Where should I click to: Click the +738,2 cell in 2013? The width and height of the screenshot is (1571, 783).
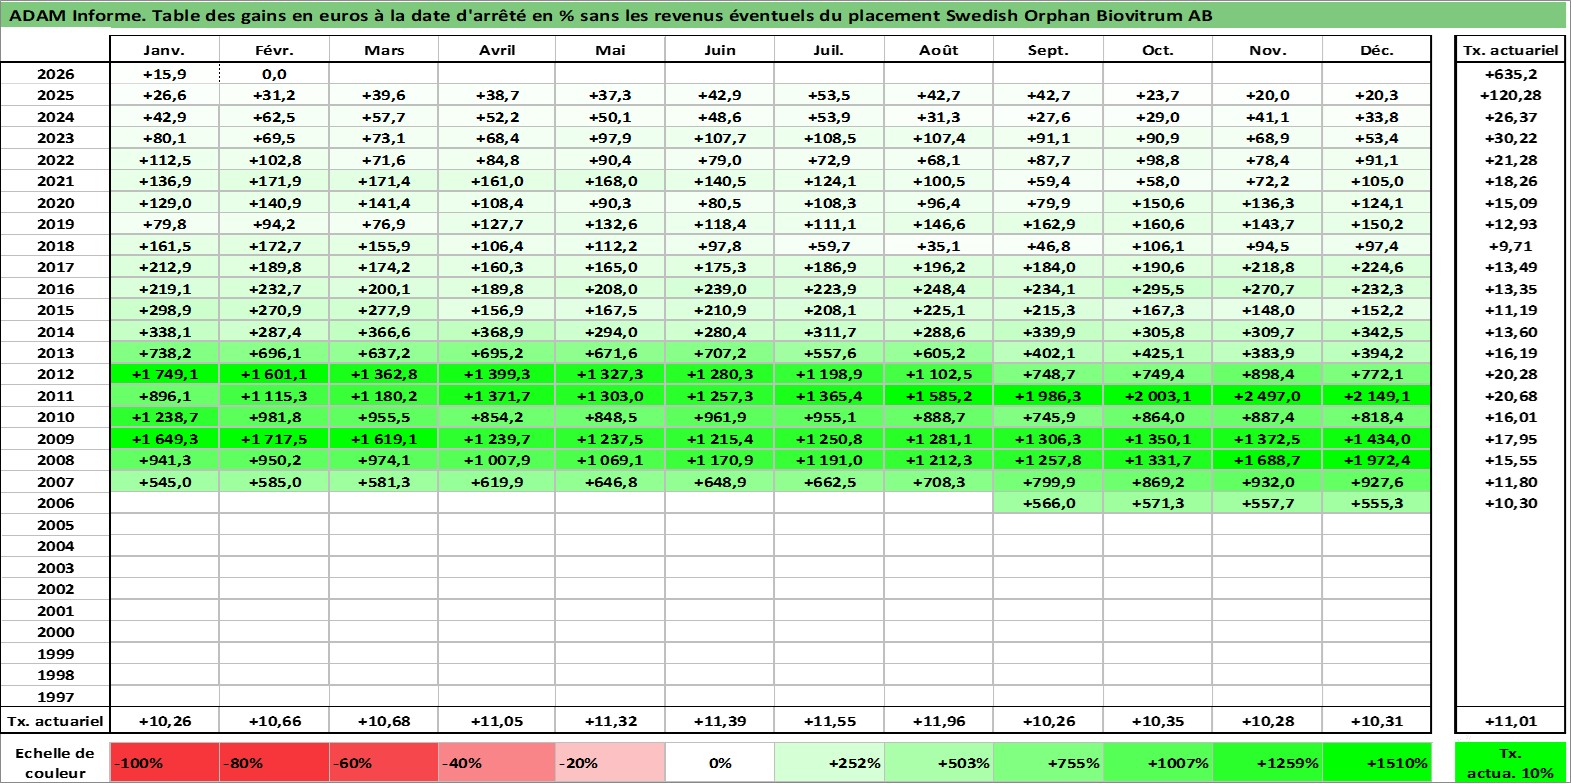click(164, 353)
